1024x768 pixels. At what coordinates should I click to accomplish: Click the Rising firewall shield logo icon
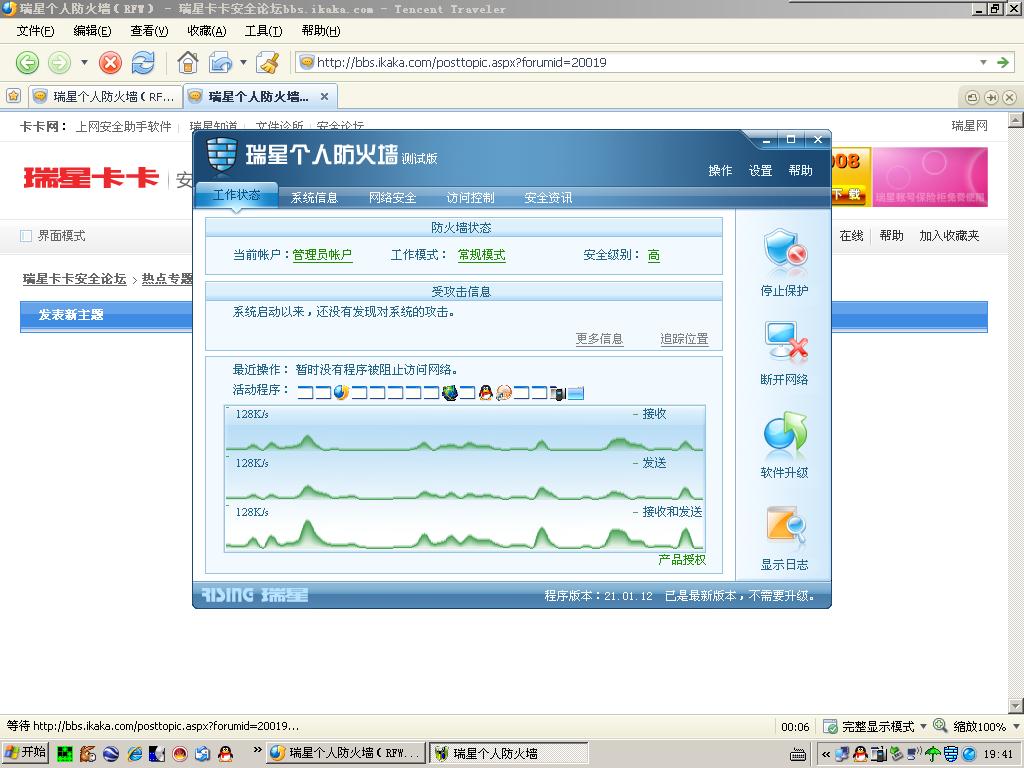pos(221,155)
